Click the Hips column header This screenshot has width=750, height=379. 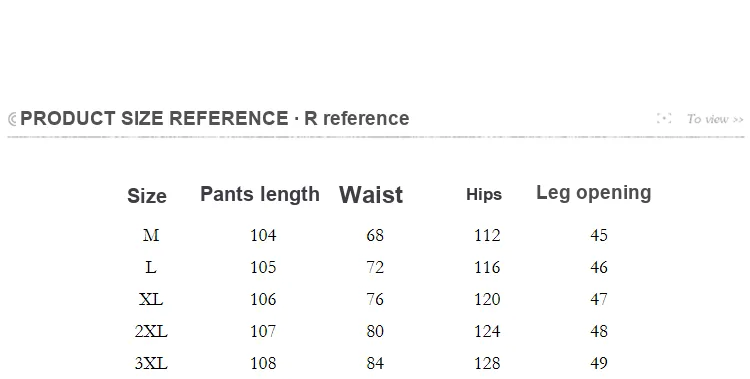pos(484,194)
